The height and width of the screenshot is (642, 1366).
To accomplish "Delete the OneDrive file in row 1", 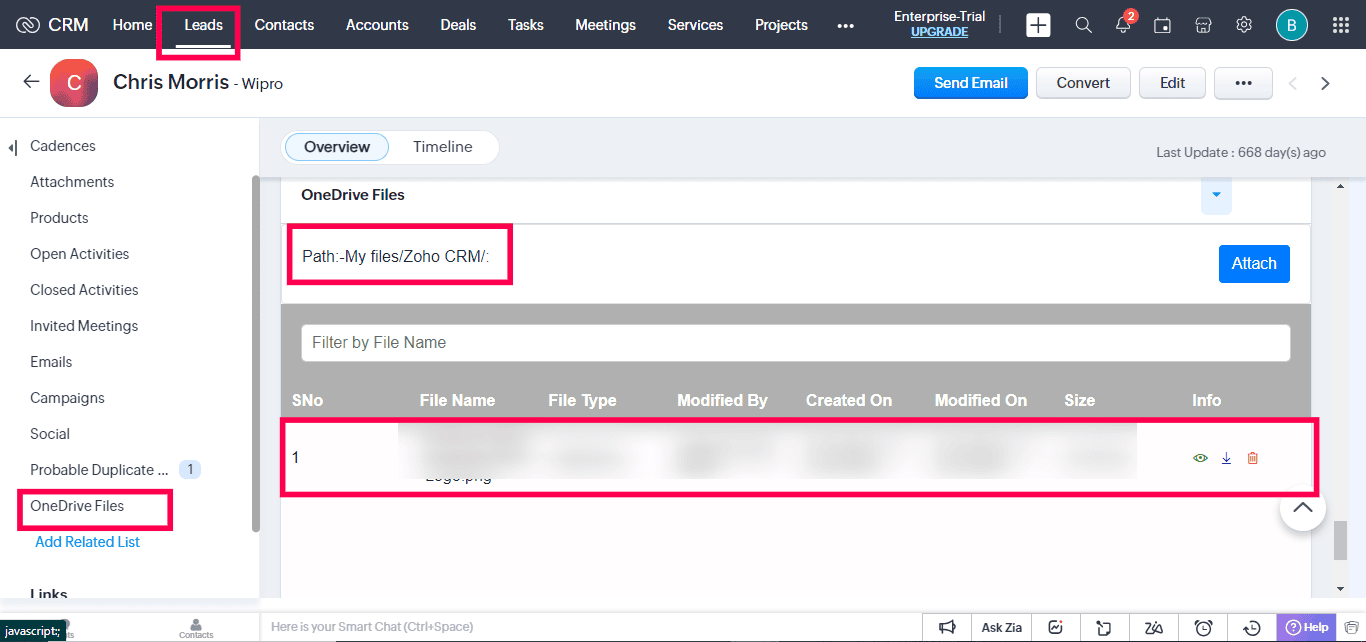I will pyautogui.click(x=1252, y=458).
